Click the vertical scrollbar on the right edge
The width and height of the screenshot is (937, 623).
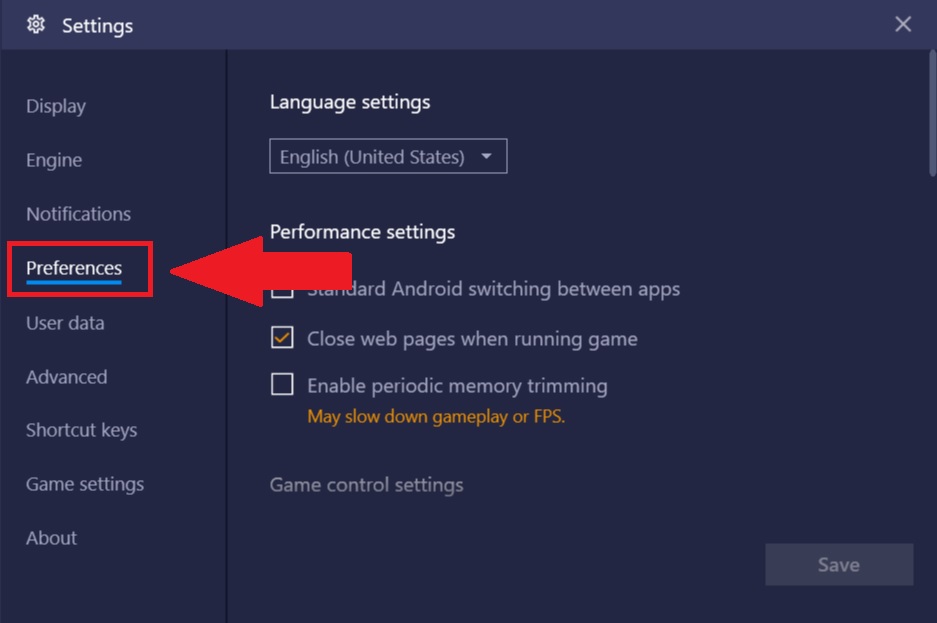[x=932, y=113]
